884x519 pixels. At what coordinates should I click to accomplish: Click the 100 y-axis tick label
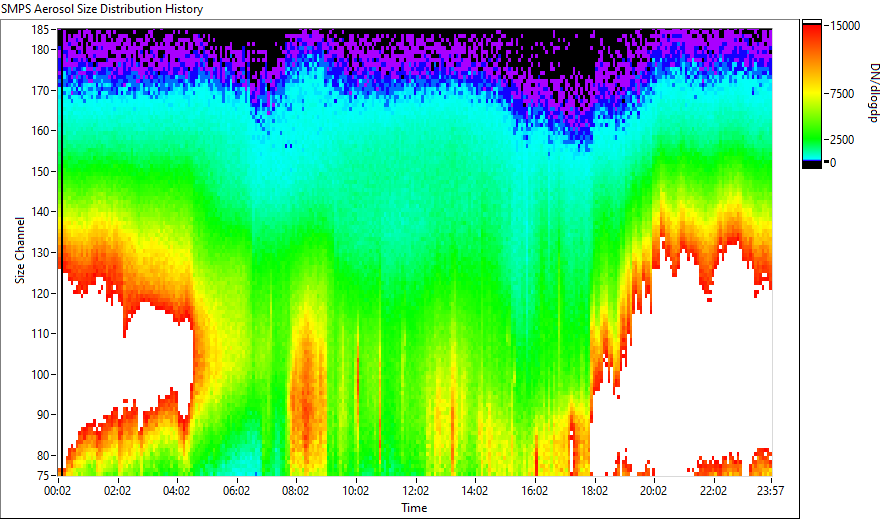[x=39, y=374]
